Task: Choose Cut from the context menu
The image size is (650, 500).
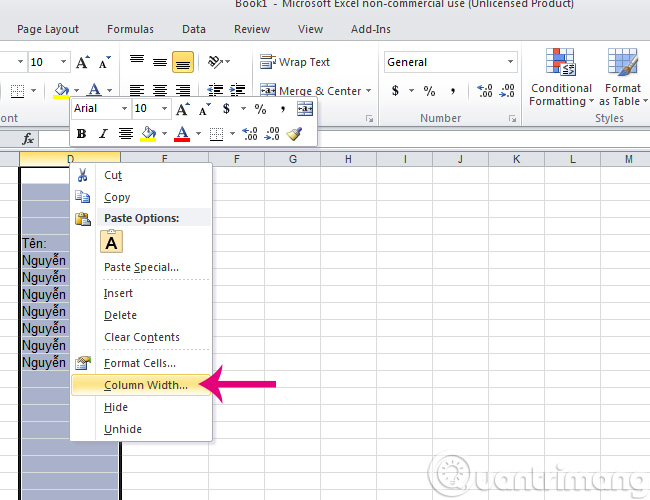Action: [141, 175]
